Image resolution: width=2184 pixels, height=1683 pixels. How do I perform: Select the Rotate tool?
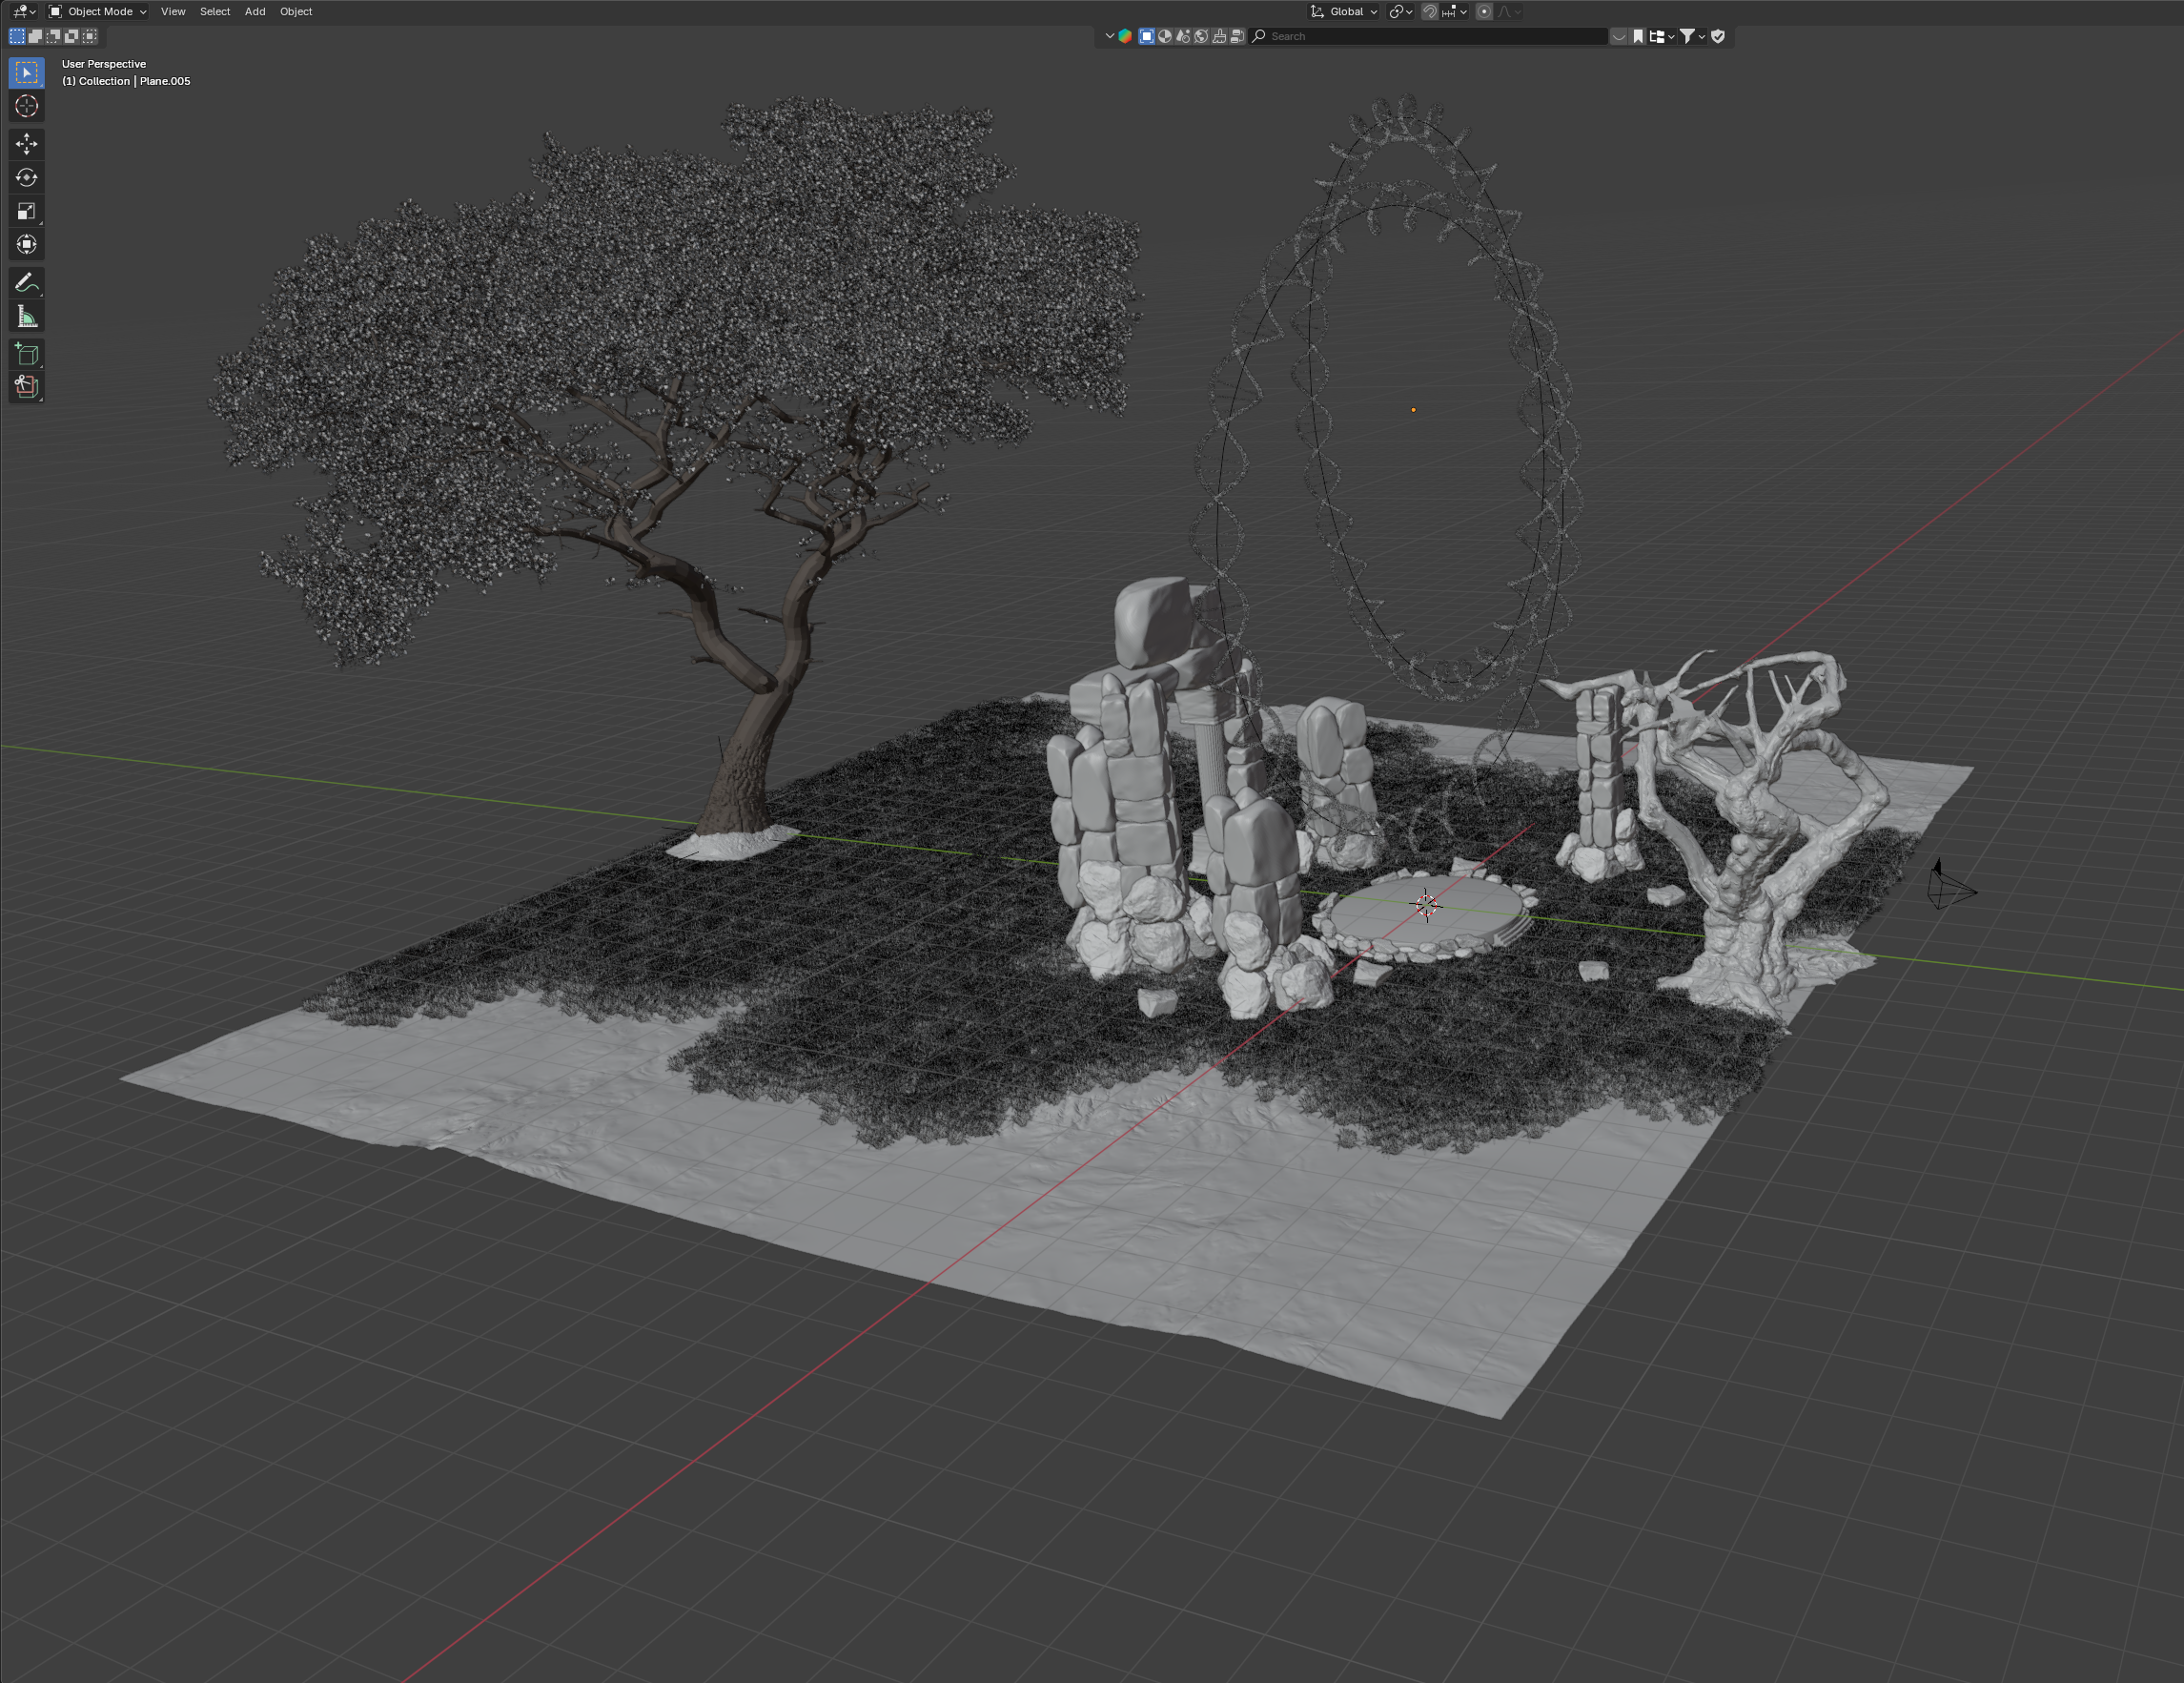click(27, 178)
